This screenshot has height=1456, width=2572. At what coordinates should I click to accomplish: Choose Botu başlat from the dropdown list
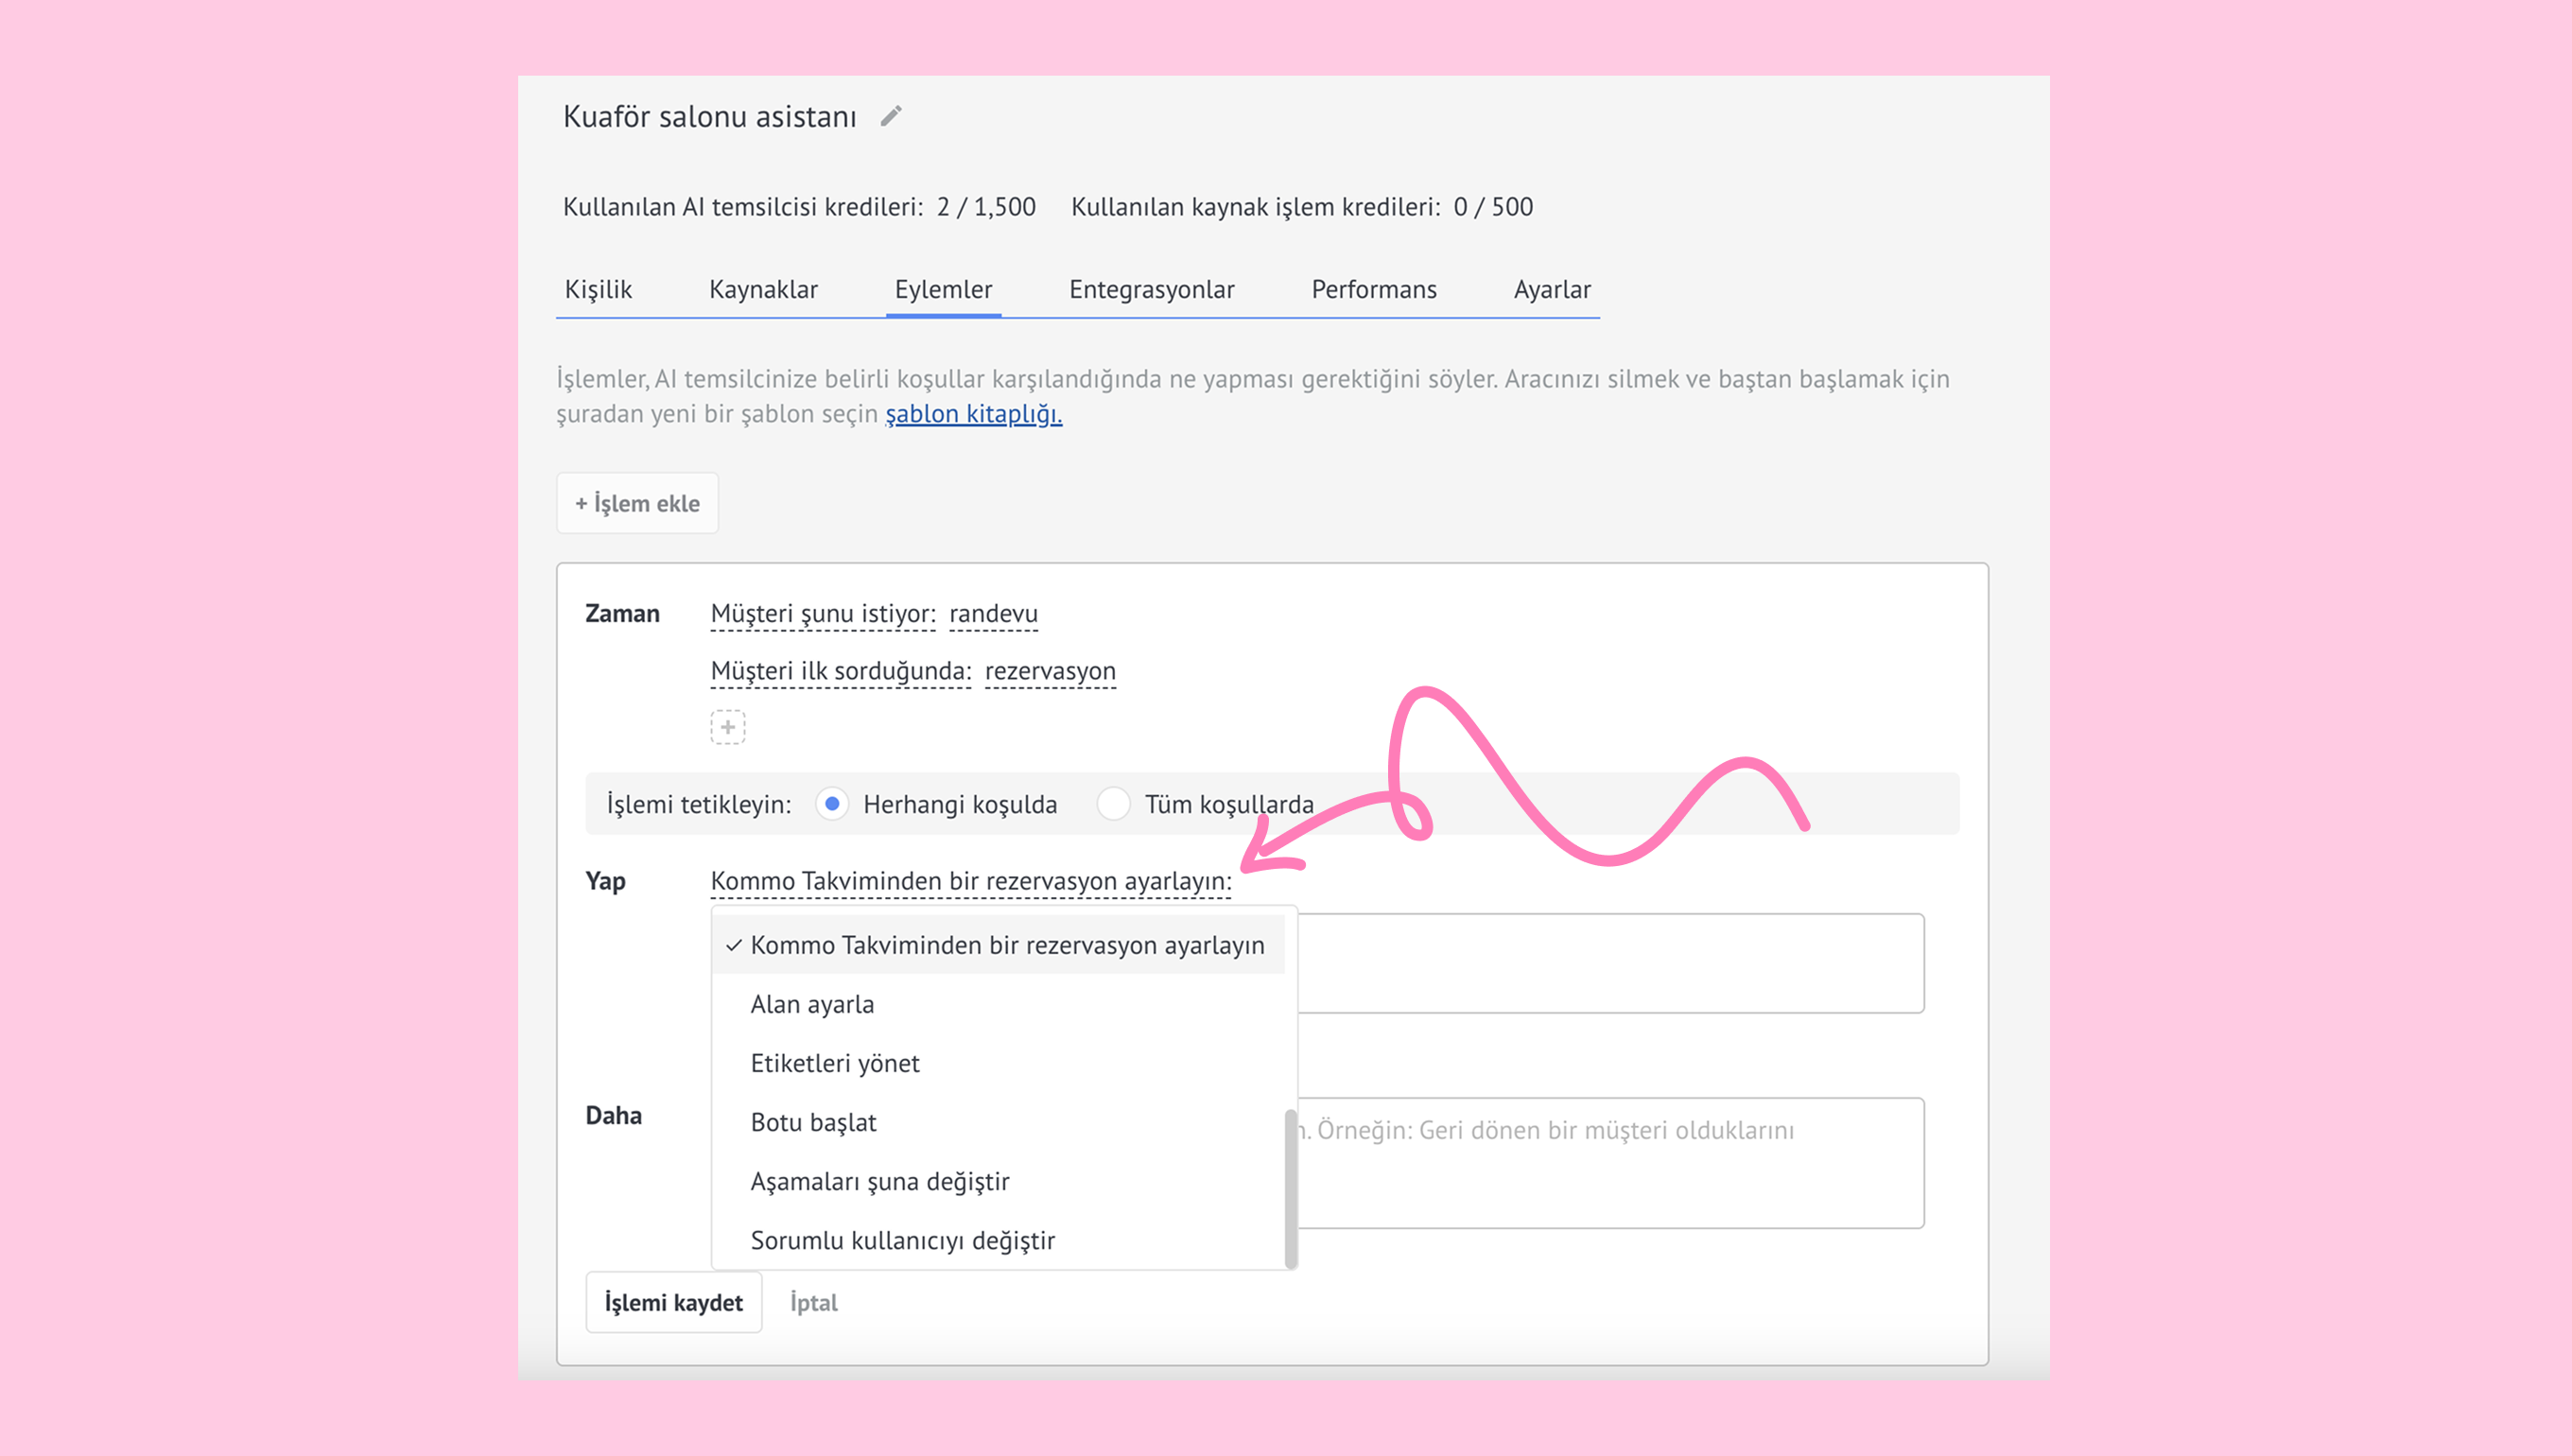point(813,1122)
